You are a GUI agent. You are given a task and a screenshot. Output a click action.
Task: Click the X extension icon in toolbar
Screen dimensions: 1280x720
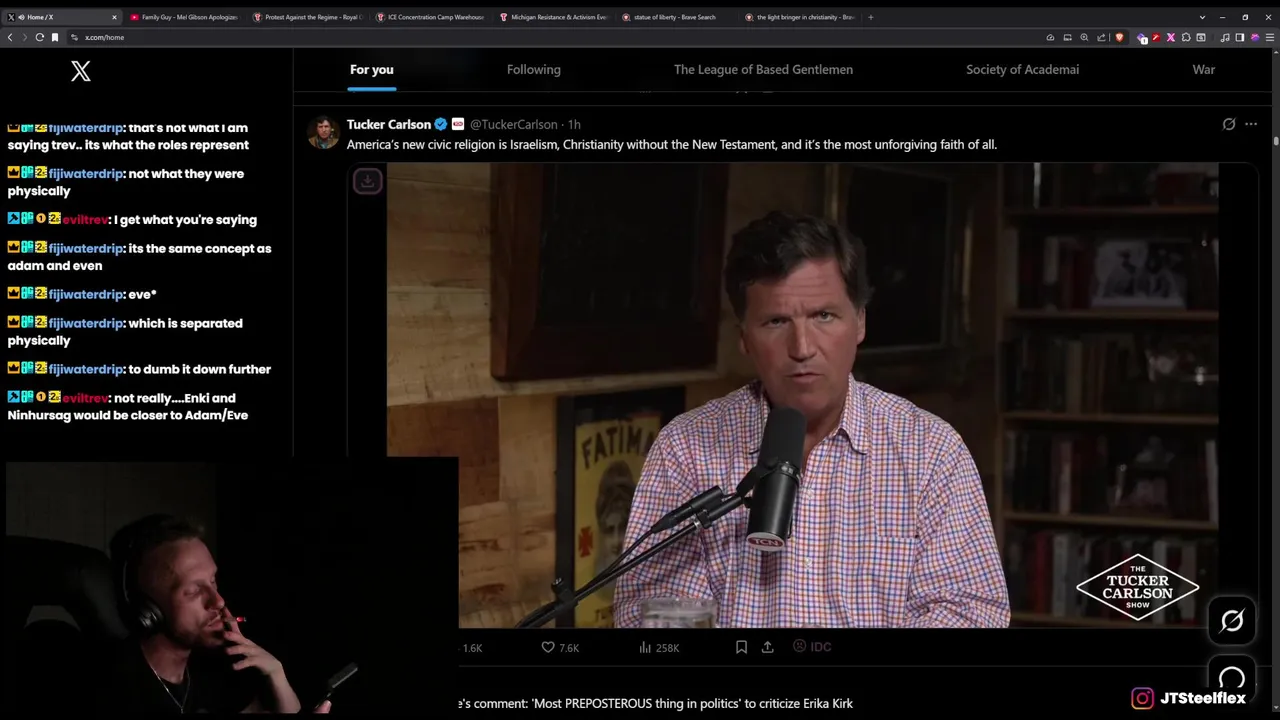(1171, 37)
